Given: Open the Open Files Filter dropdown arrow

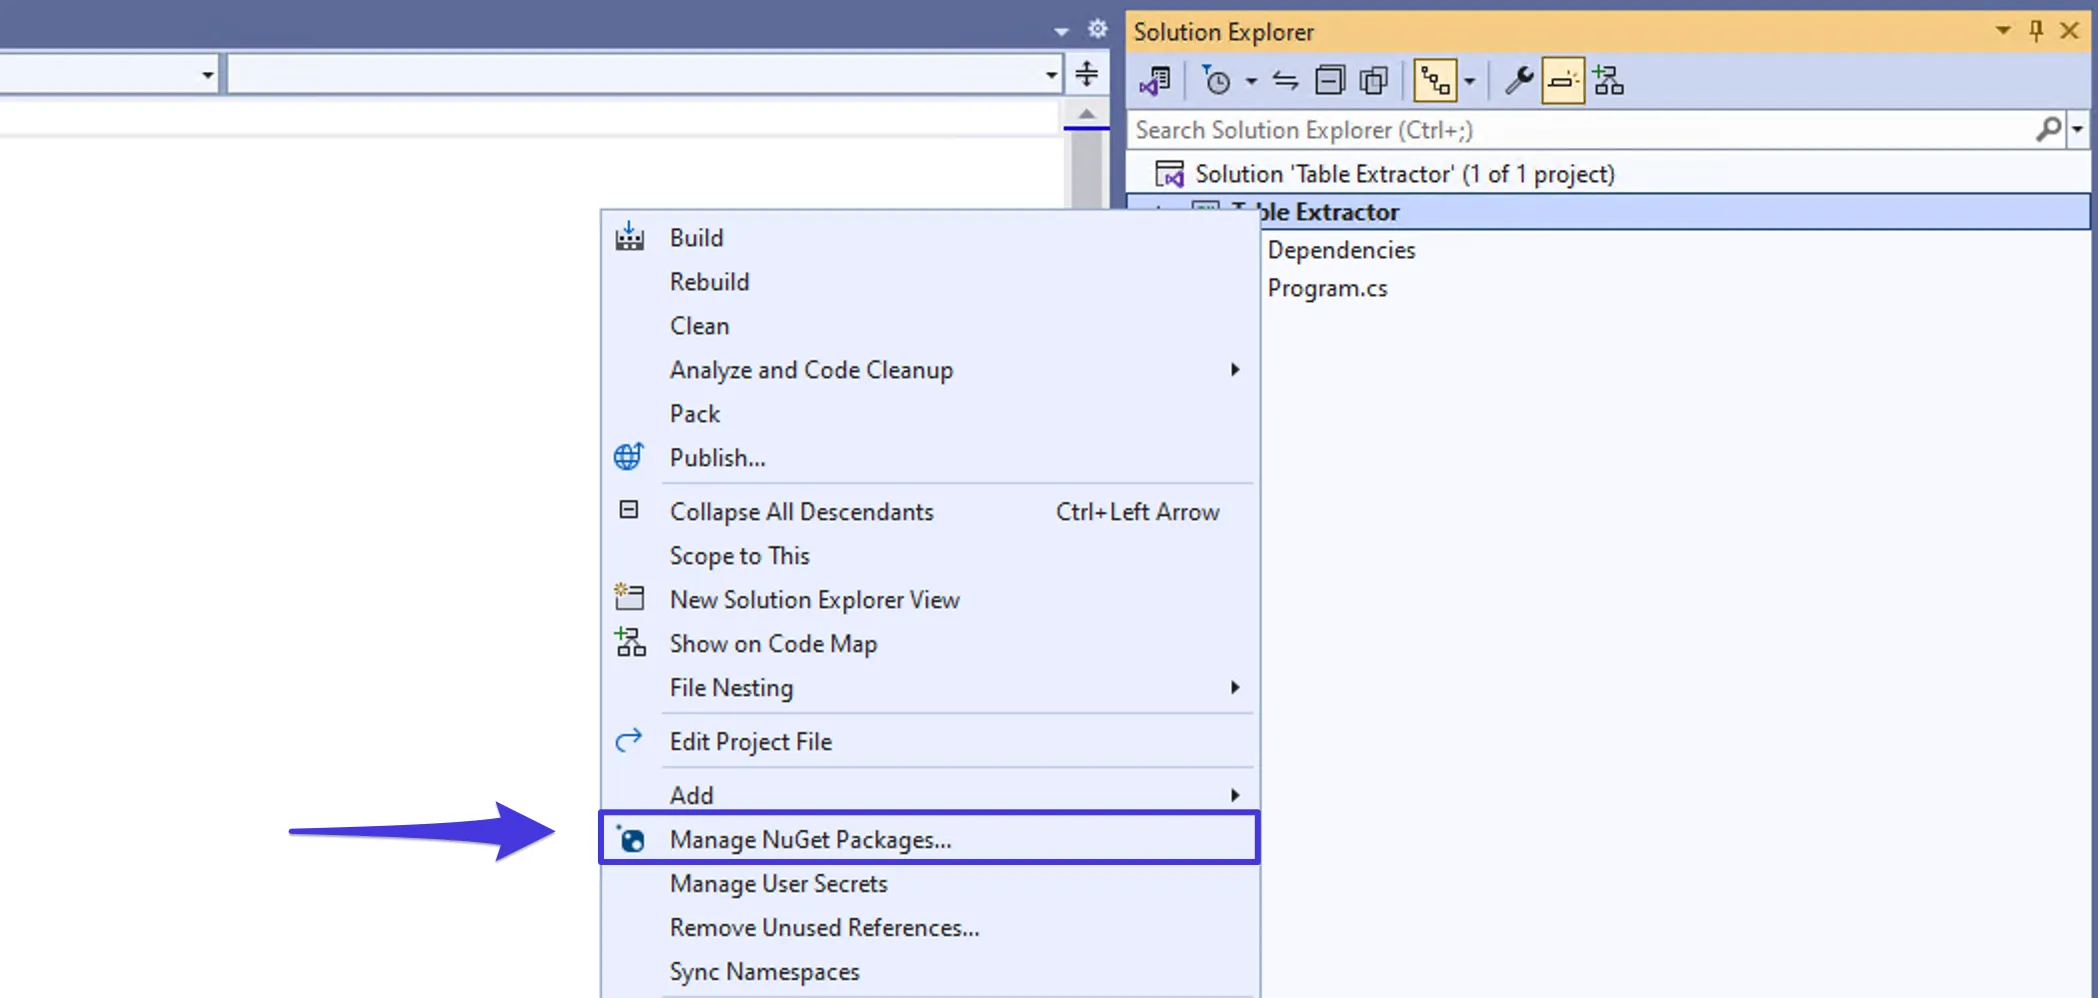Looking at the screenshot, I should click(x=1250, y=82).
